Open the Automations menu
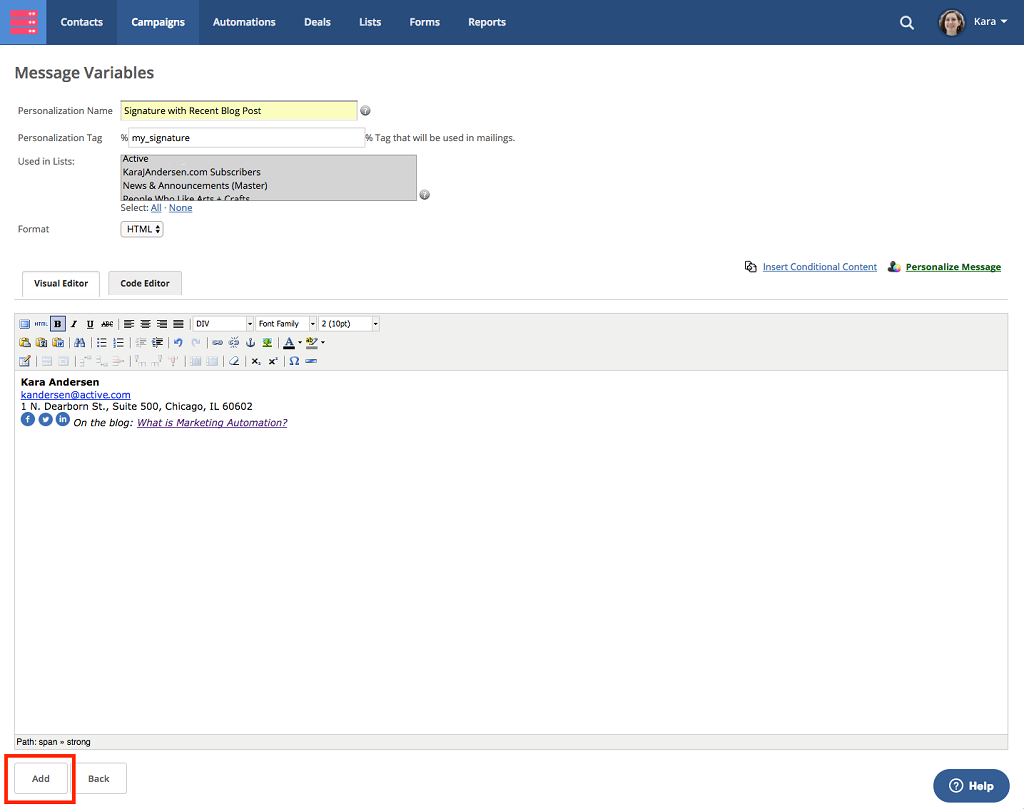Image resolution: width=1024 pixels, height=809 pixels. (x=244, y=22)
